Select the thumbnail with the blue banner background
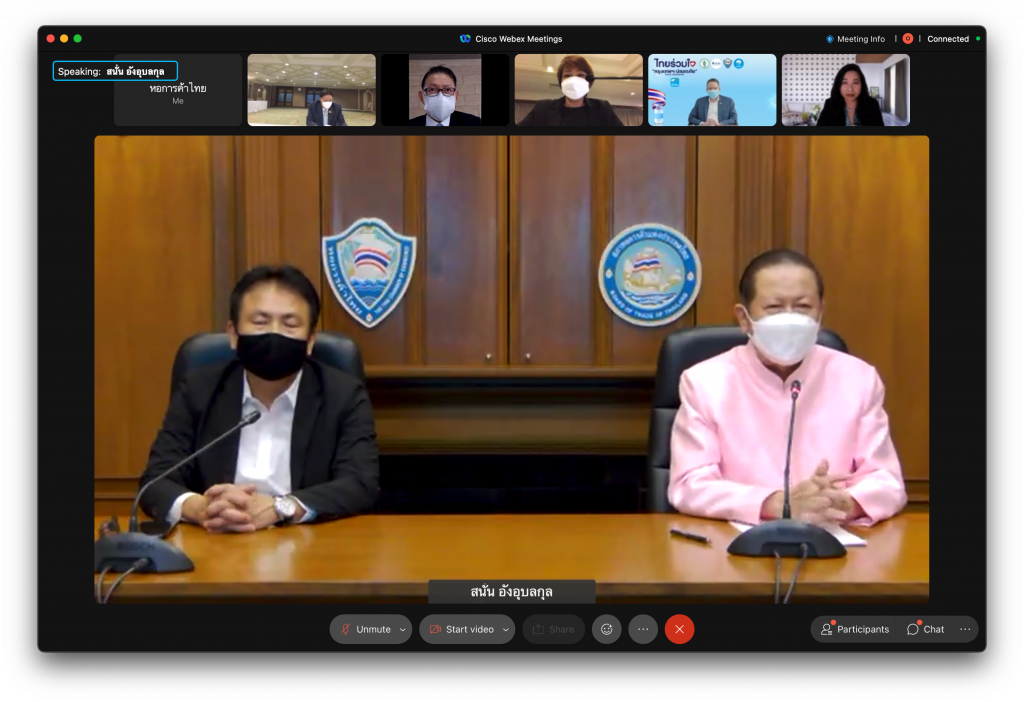1024x702 pixels. 712,90
